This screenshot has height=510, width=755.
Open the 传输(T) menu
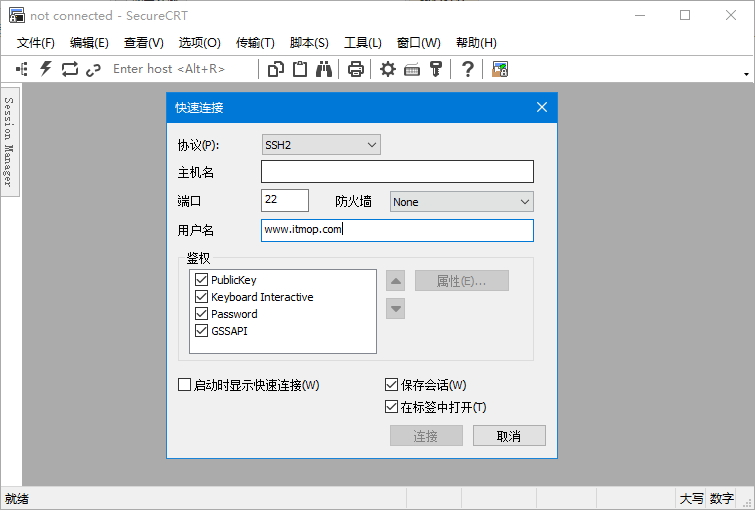click(x=255, y=43)
